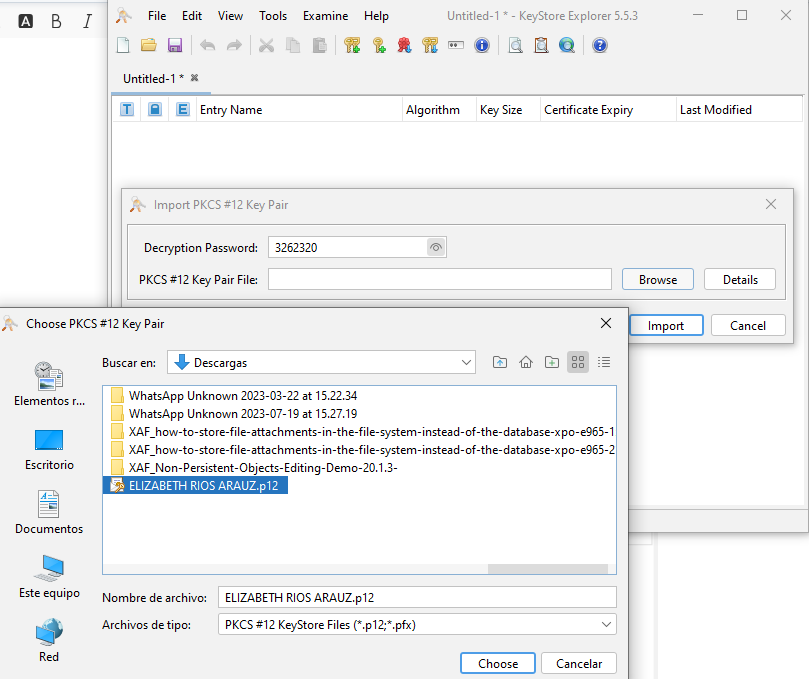Open Este equipo shortcut in file chooser

click(x=49, y=576)
